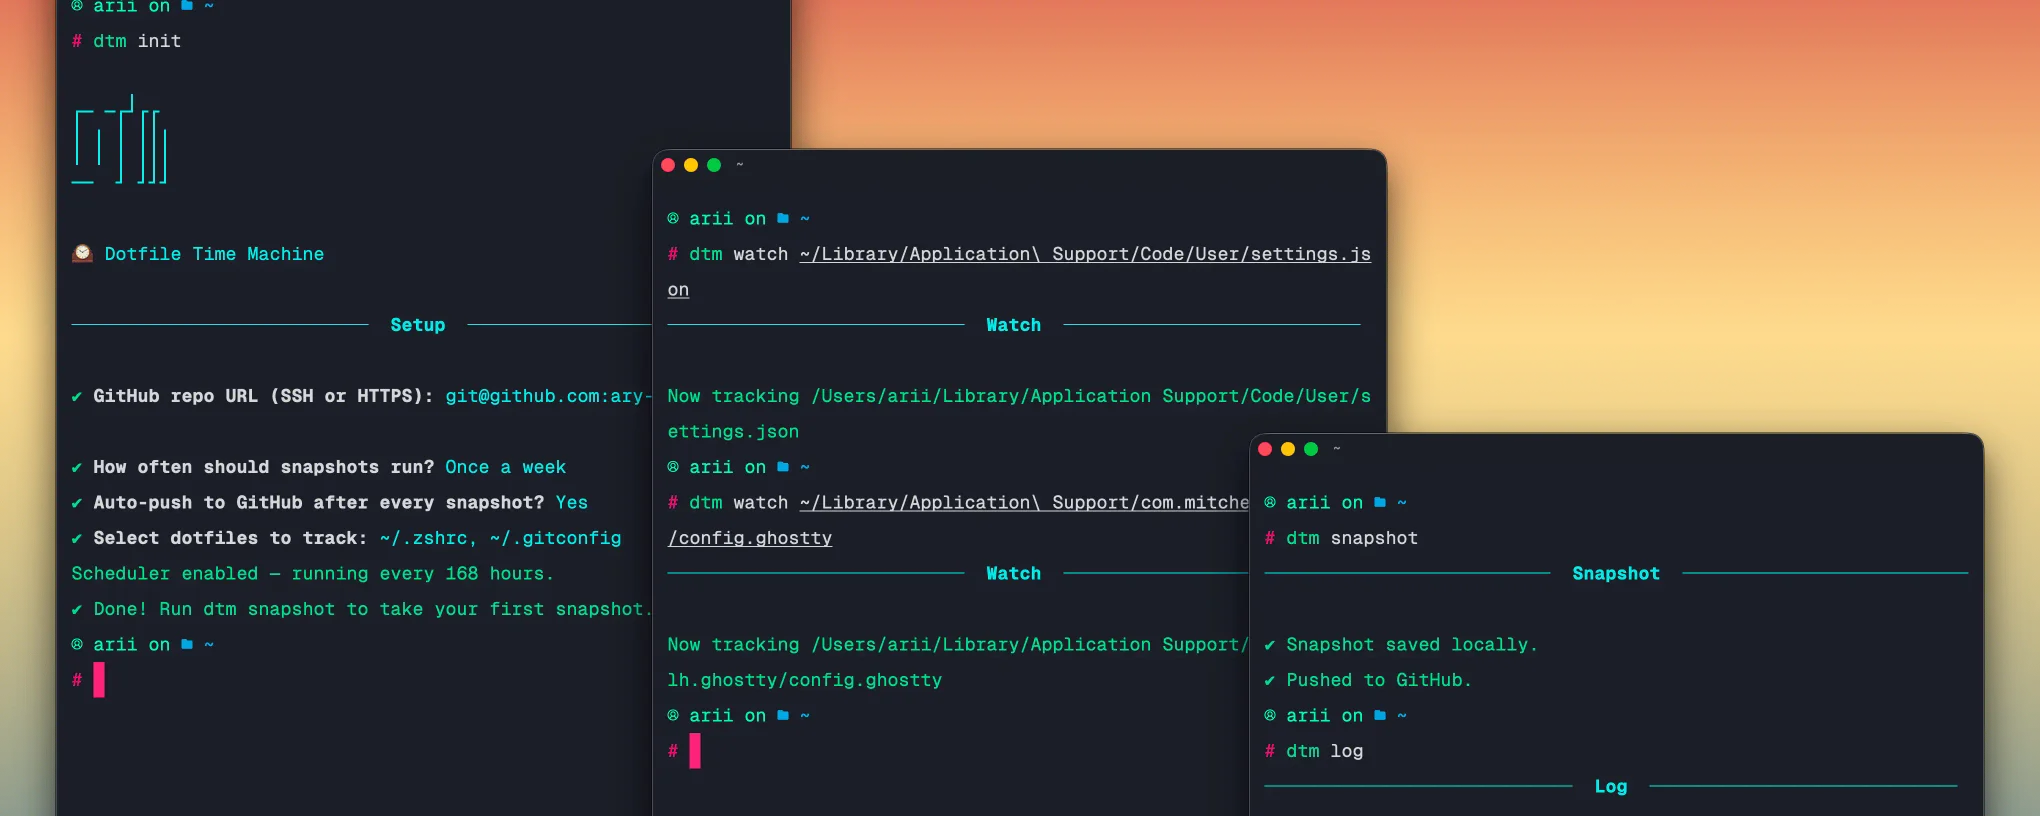Image resolution: width=2040 pixels, height=816 pixels.
Task: Click the pink cursor block in the init terminal
Action: point(99,680)
